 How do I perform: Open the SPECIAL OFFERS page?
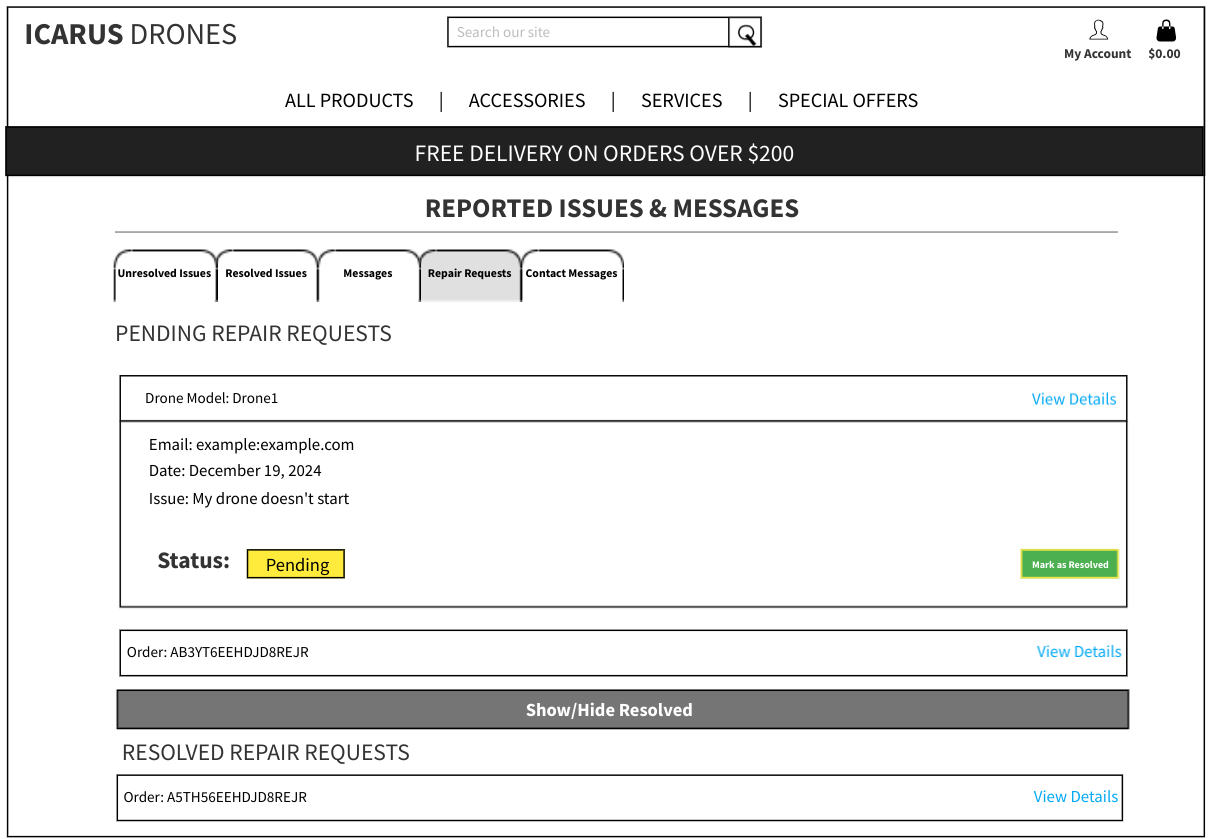[847, 101]
